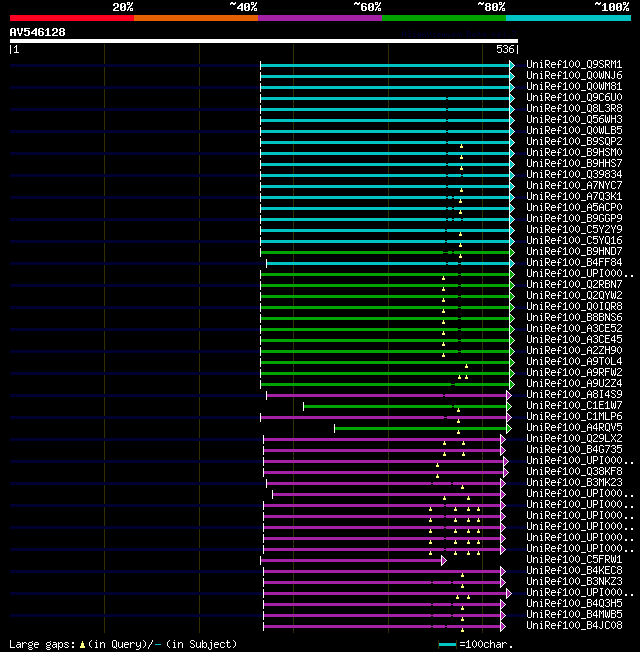Pick the UniRef100_B3MK23 hit label

coord(574,482)
